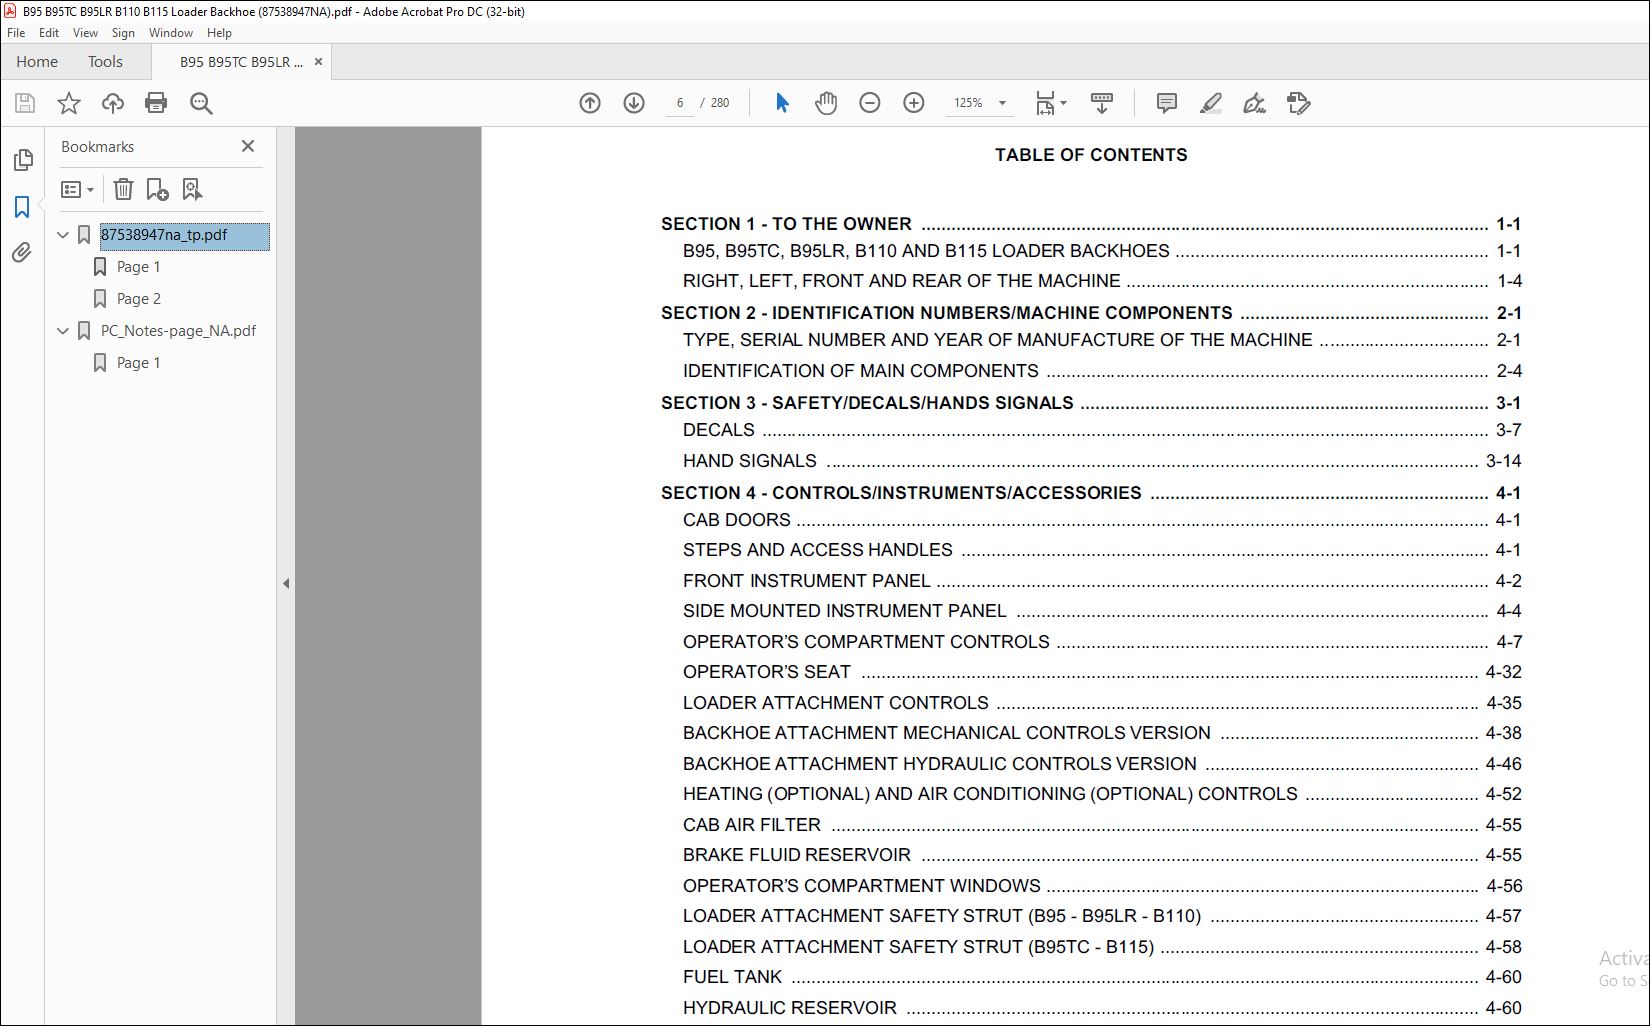Collapse the 87538947na_tp.pdf bookmark
This screenshot has height=1026, width=1650.
tap(63, 235)
